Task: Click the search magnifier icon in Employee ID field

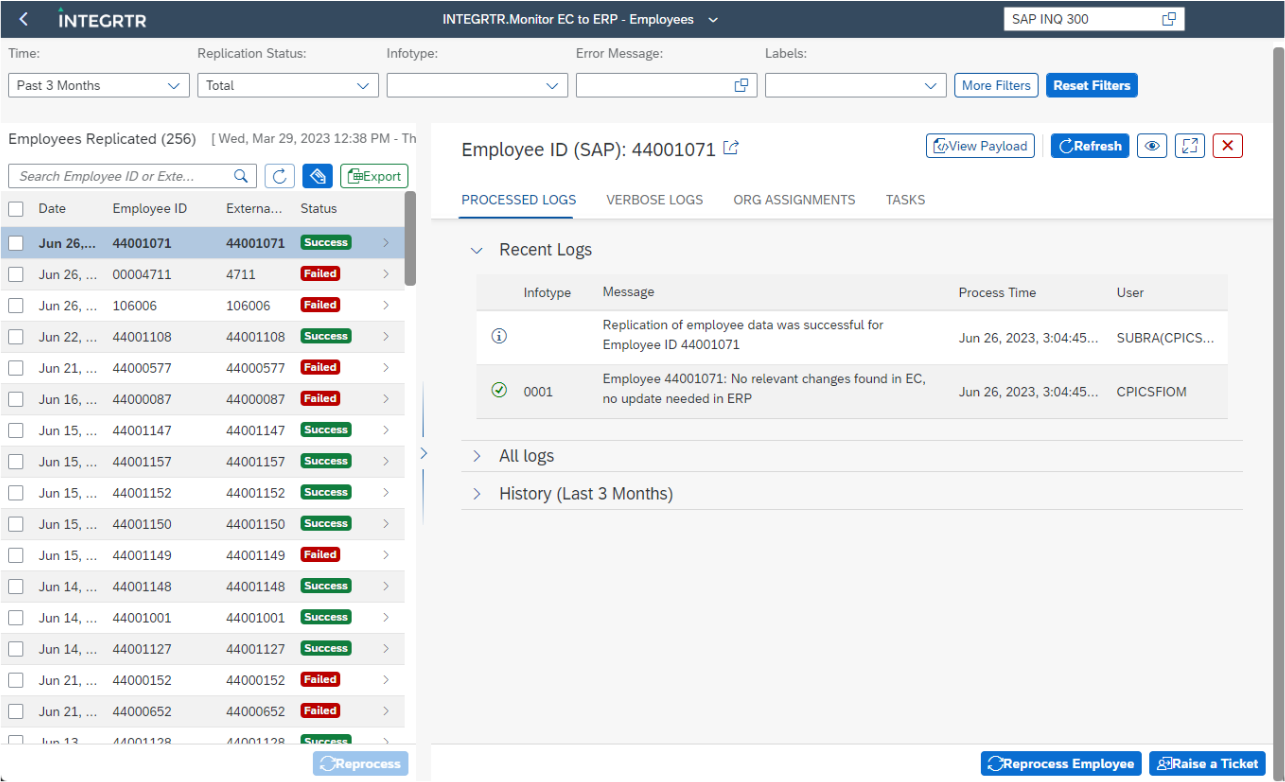Action: pos(241,176)
